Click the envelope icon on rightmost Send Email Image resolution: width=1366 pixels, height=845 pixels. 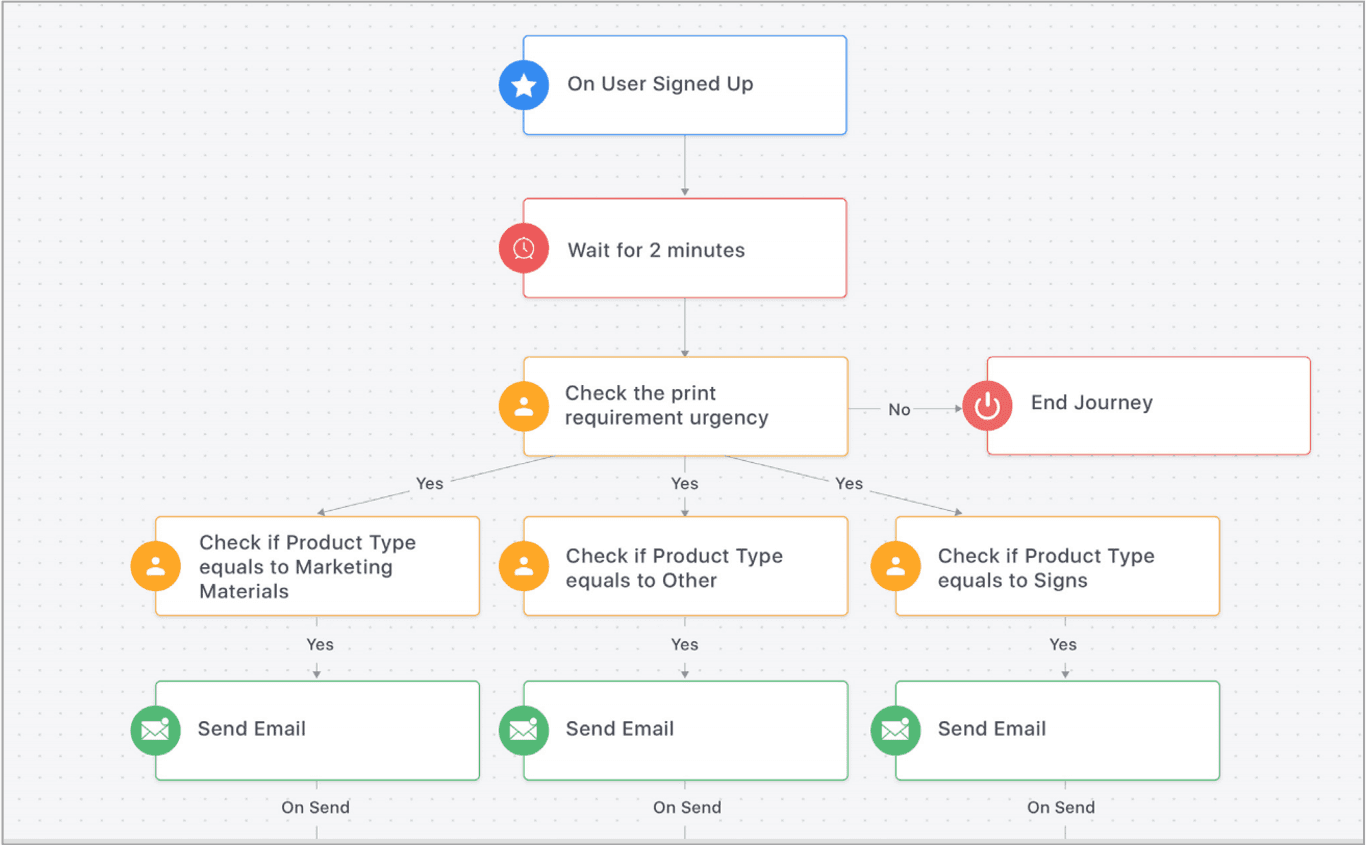[x=895, y=730]
